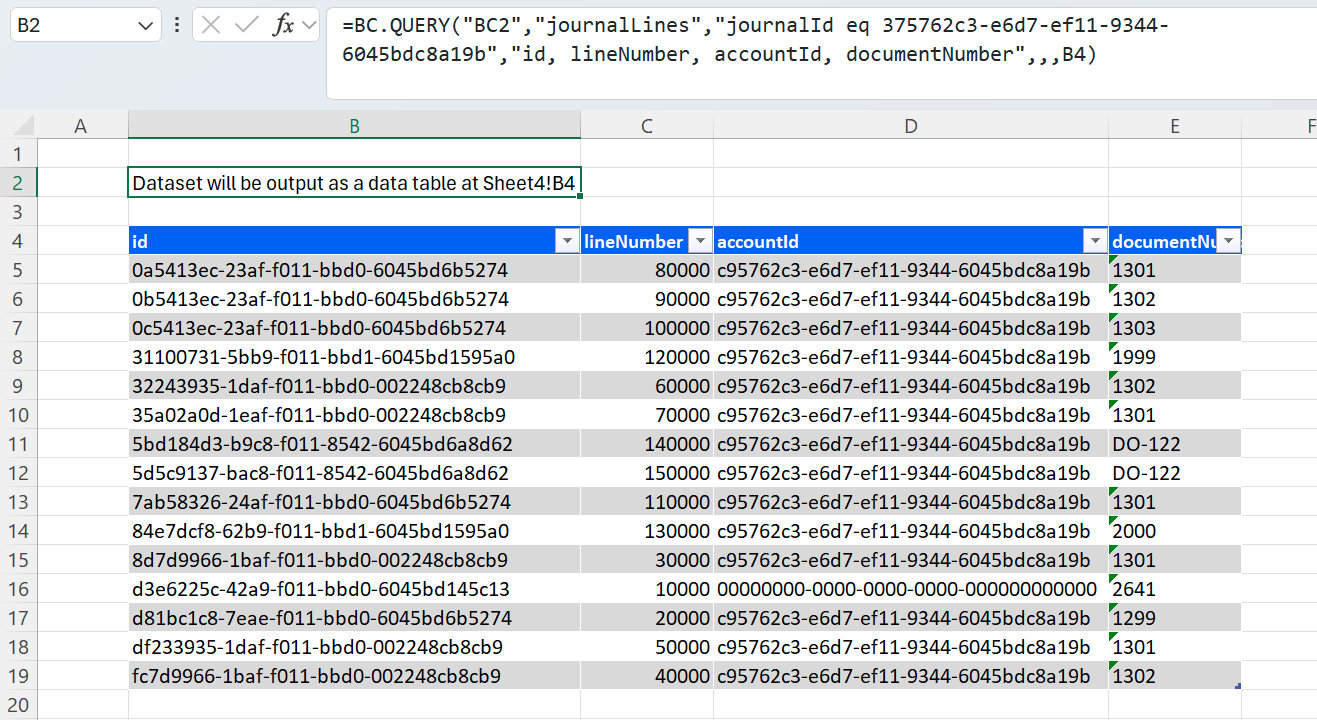Open the documentNumber column filter dropdown
Viewport: 1317px width, 720px height.
coord(1228,241)
